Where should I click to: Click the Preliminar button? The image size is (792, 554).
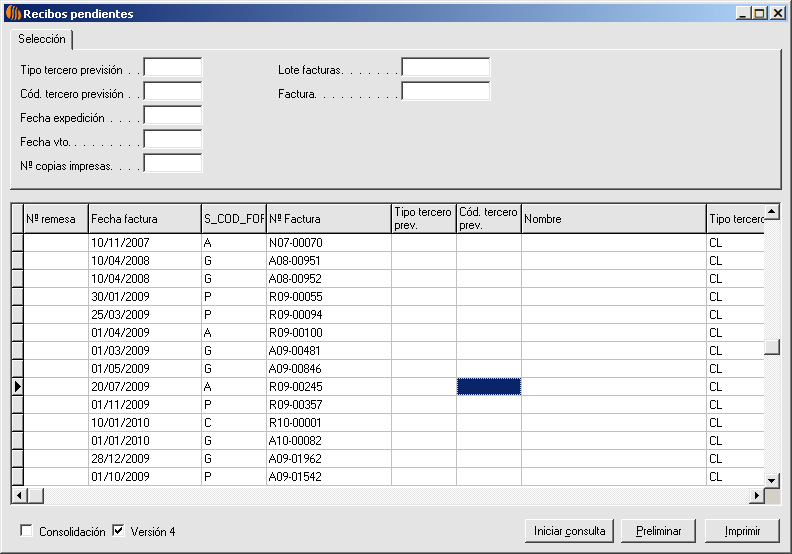tap(658, 531)
